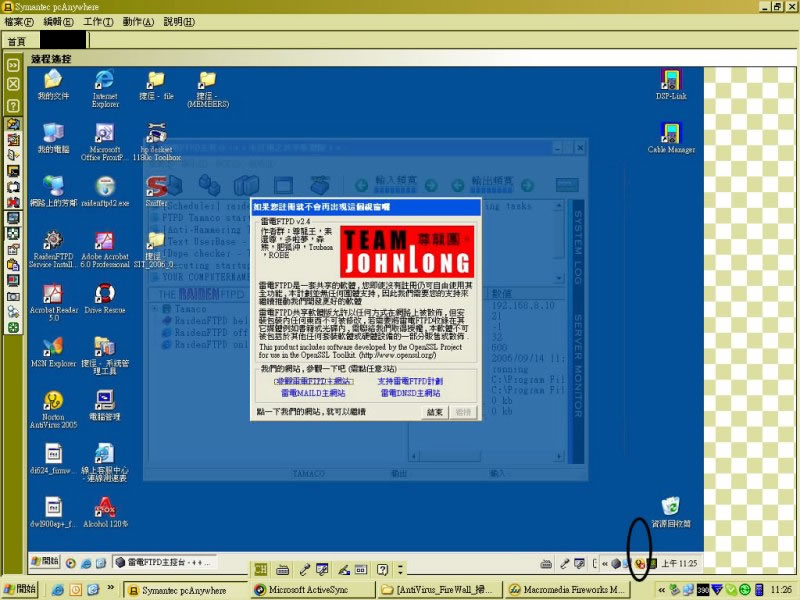Click the local taskbar clock showing 11:26

(781, 590)
